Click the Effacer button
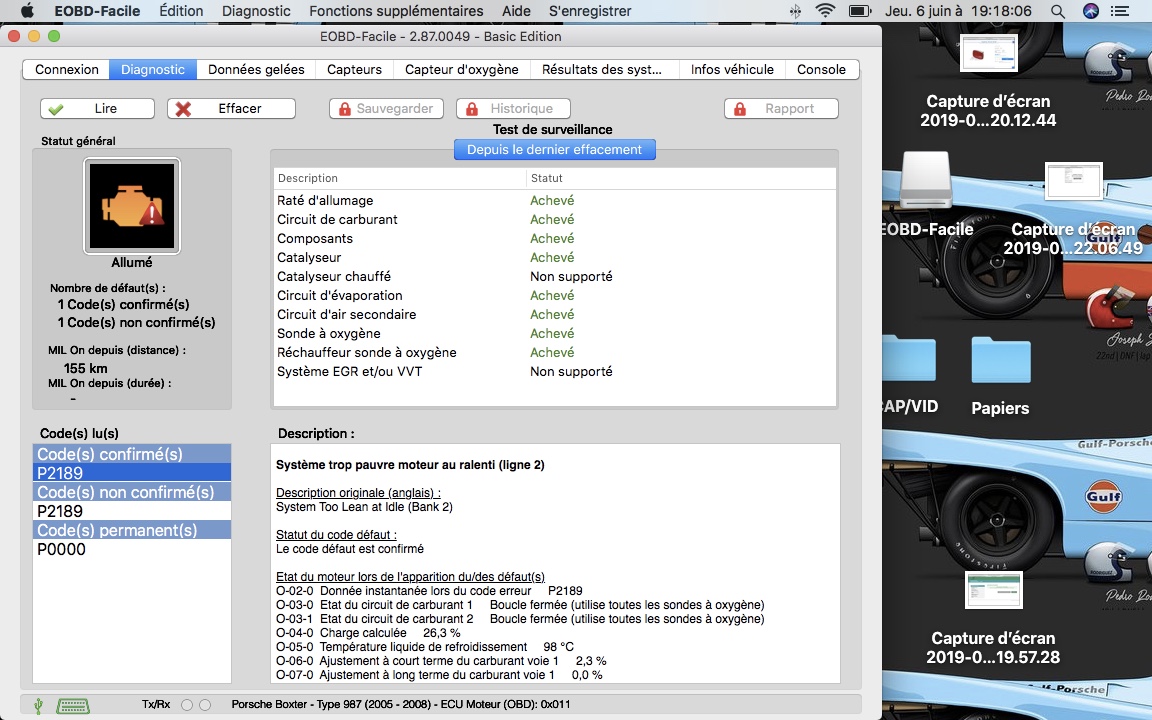The height and width of the screenshot is (720, 1152). 231,108
